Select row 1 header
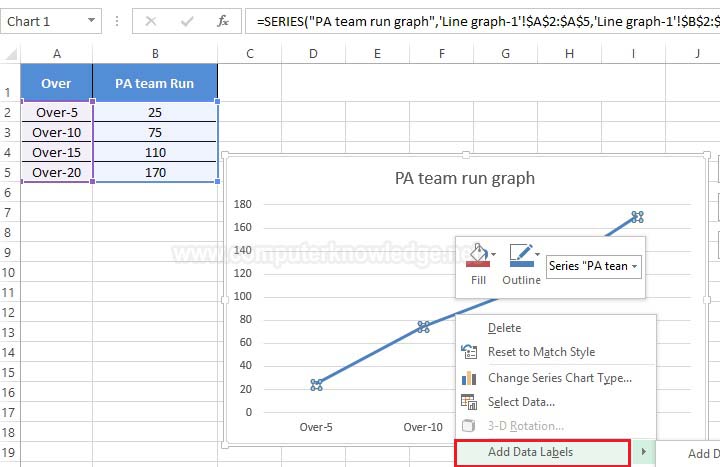Screen dimensions: 720x467 point(10,83)
